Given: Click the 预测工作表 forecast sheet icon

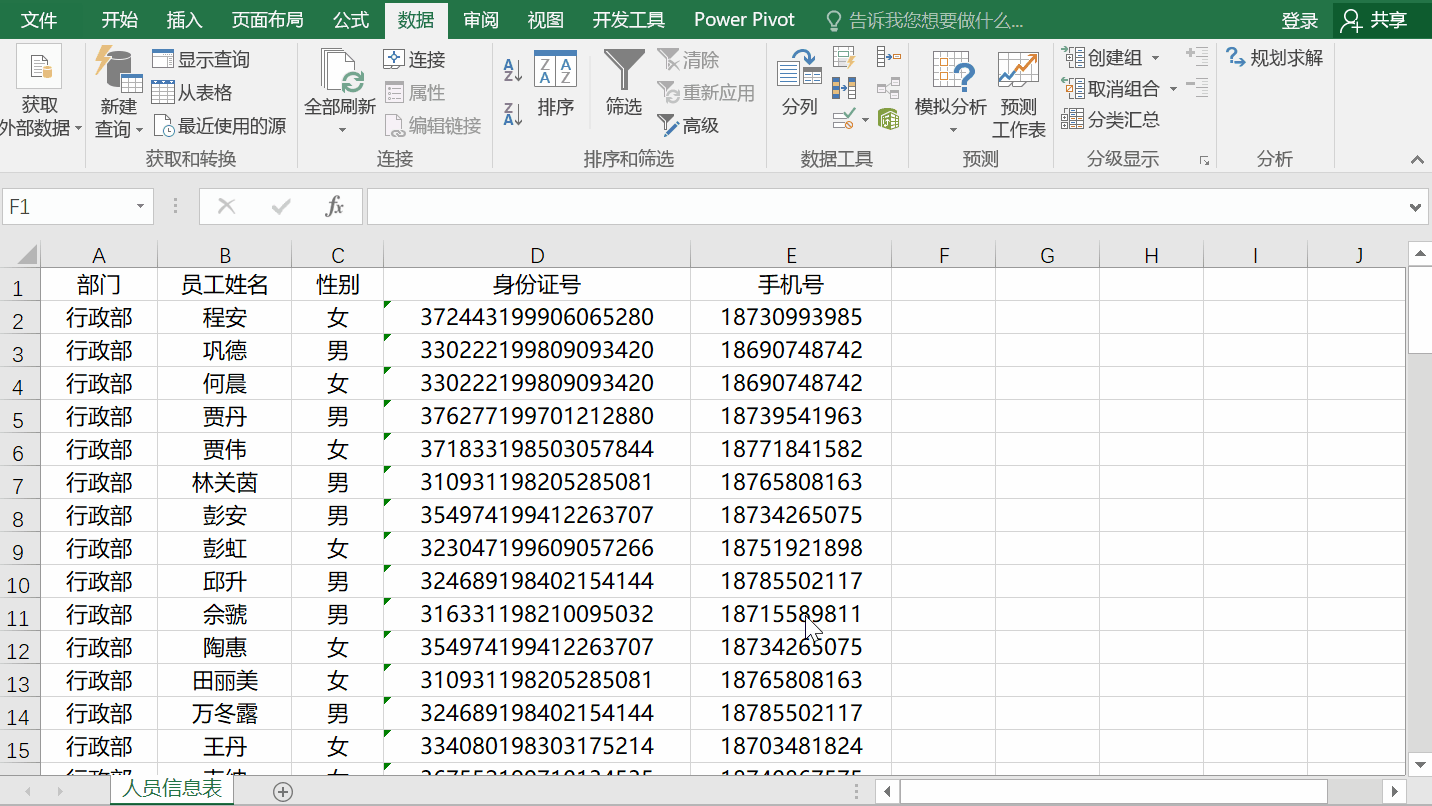Looking at the screenshot, I should tap(1018, 95).
